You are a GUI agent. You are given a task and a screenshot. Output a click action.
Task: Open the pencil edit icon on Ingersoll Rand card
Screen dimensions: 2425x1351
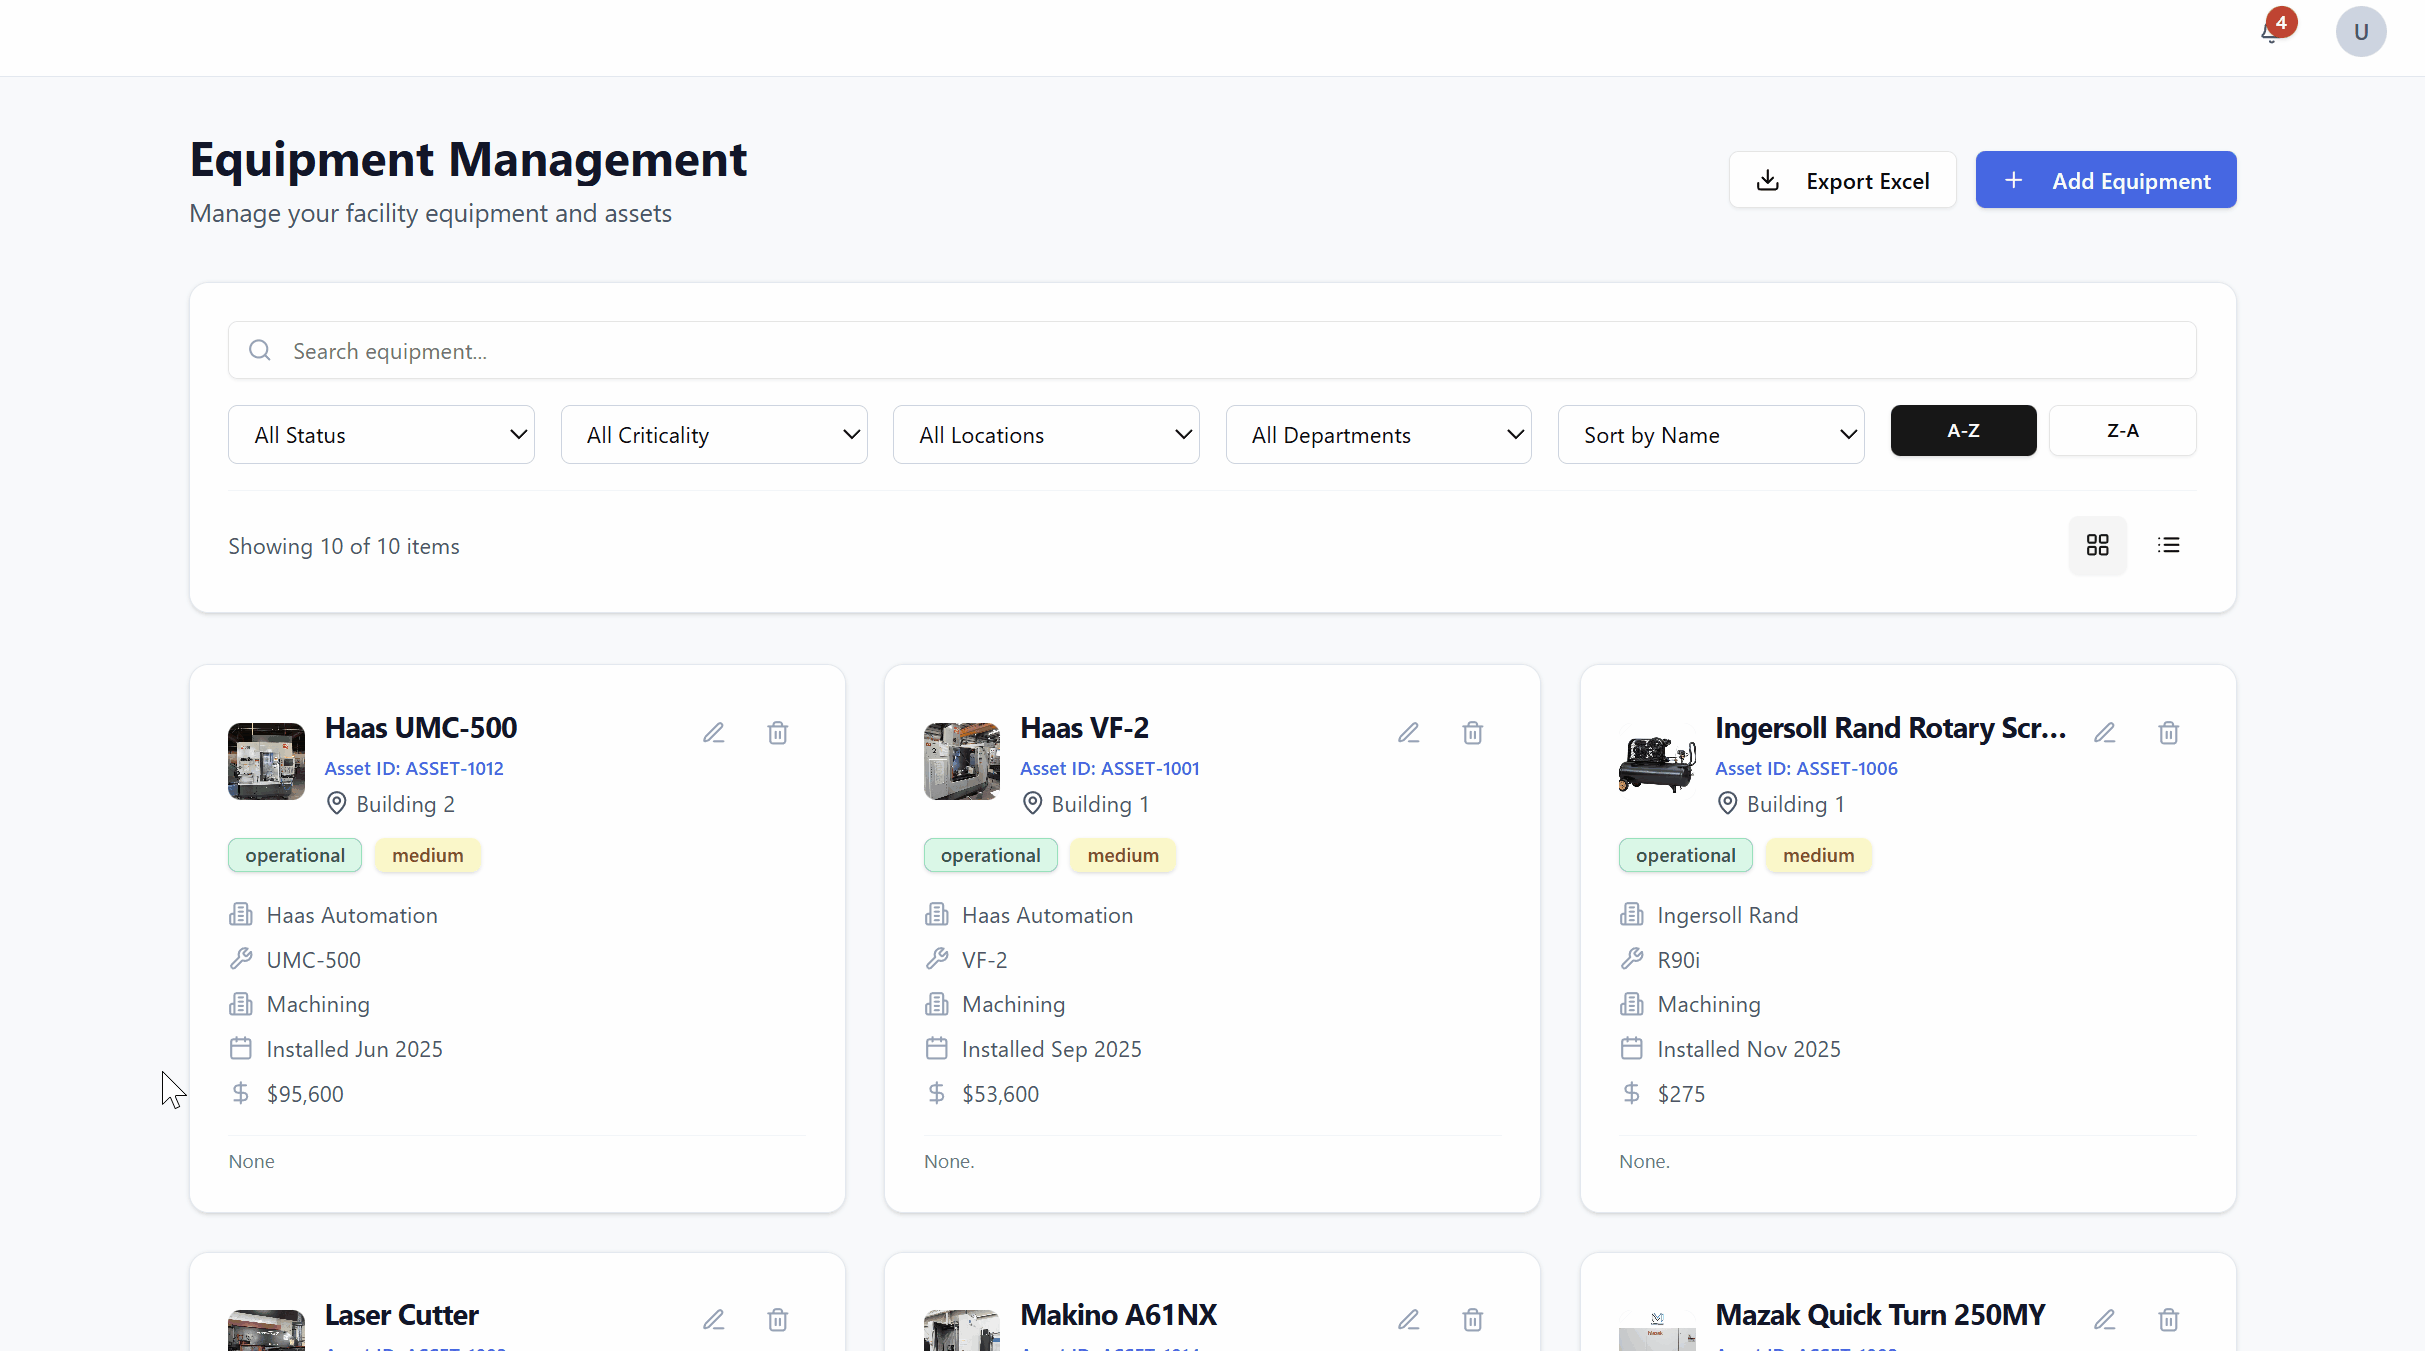click(x=2104, y=732)
